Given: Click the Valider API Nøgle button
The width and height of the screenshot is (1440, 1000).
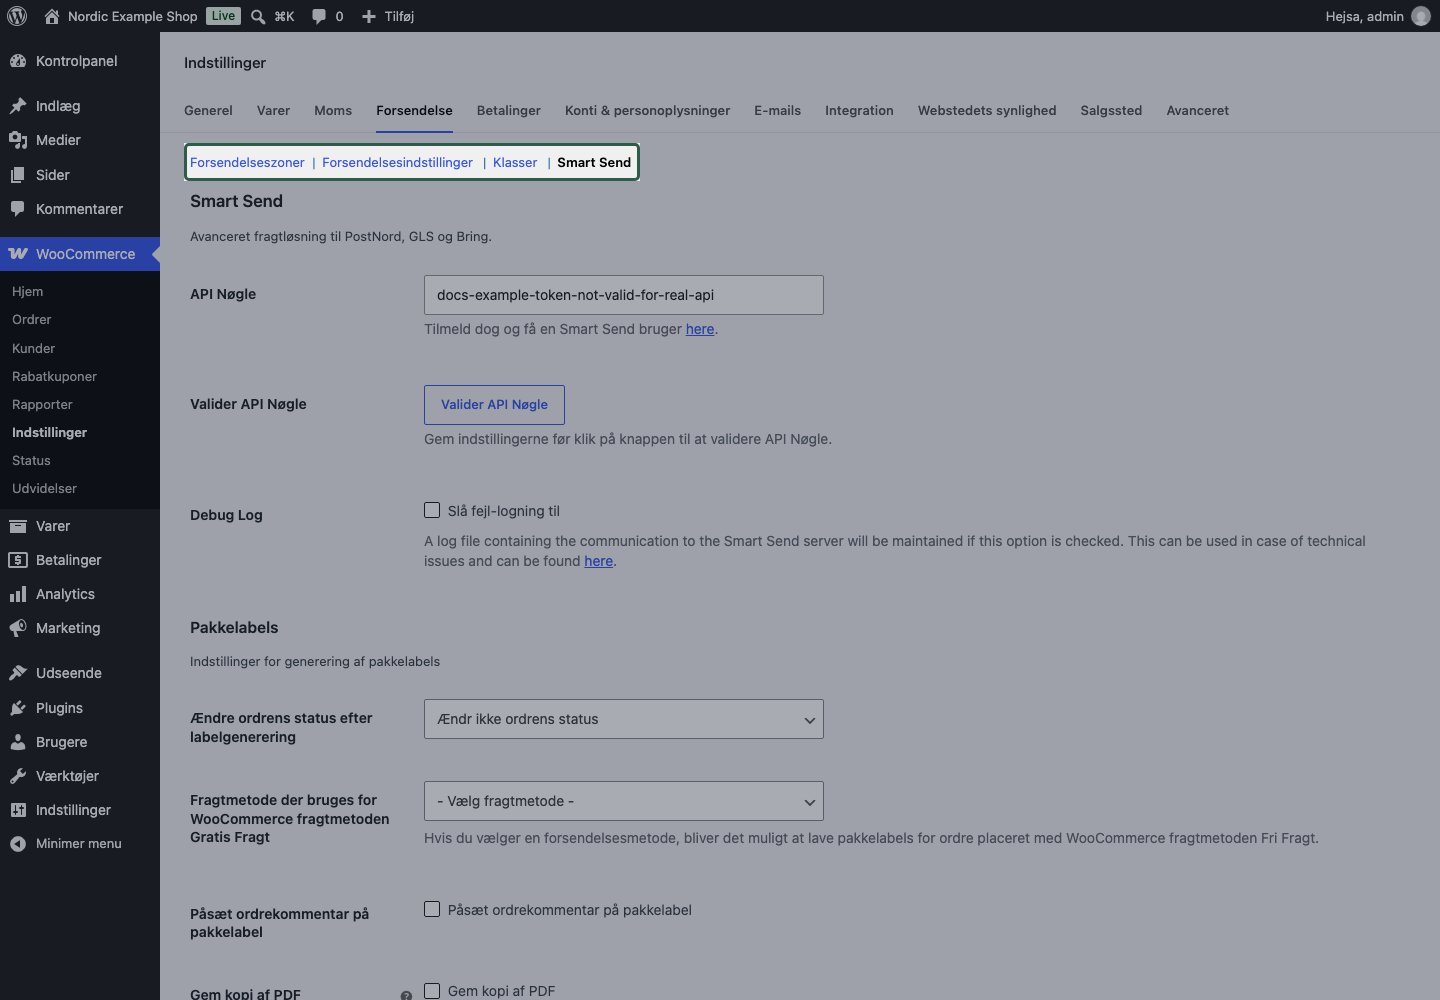Looking at the screenshot, I should (494, 404).
